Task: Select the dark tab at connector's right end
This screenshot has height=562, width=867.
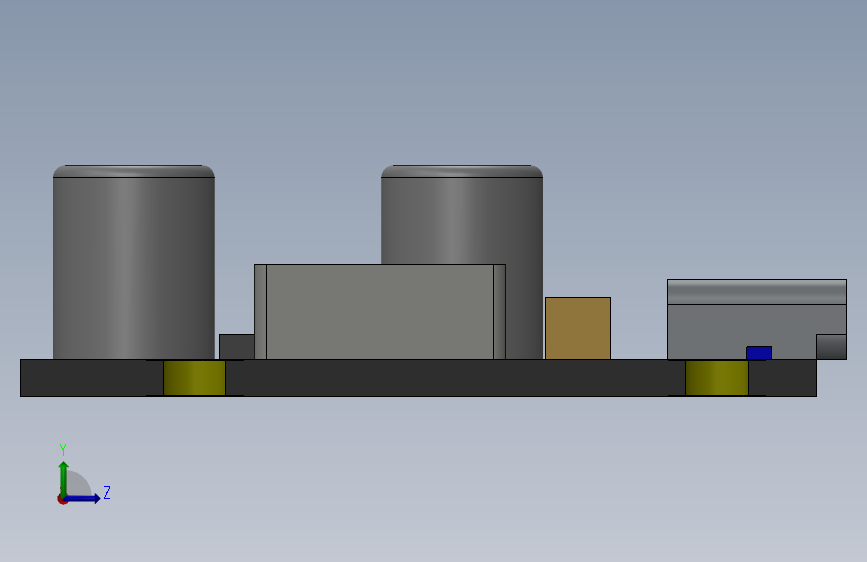Action: 831,347
